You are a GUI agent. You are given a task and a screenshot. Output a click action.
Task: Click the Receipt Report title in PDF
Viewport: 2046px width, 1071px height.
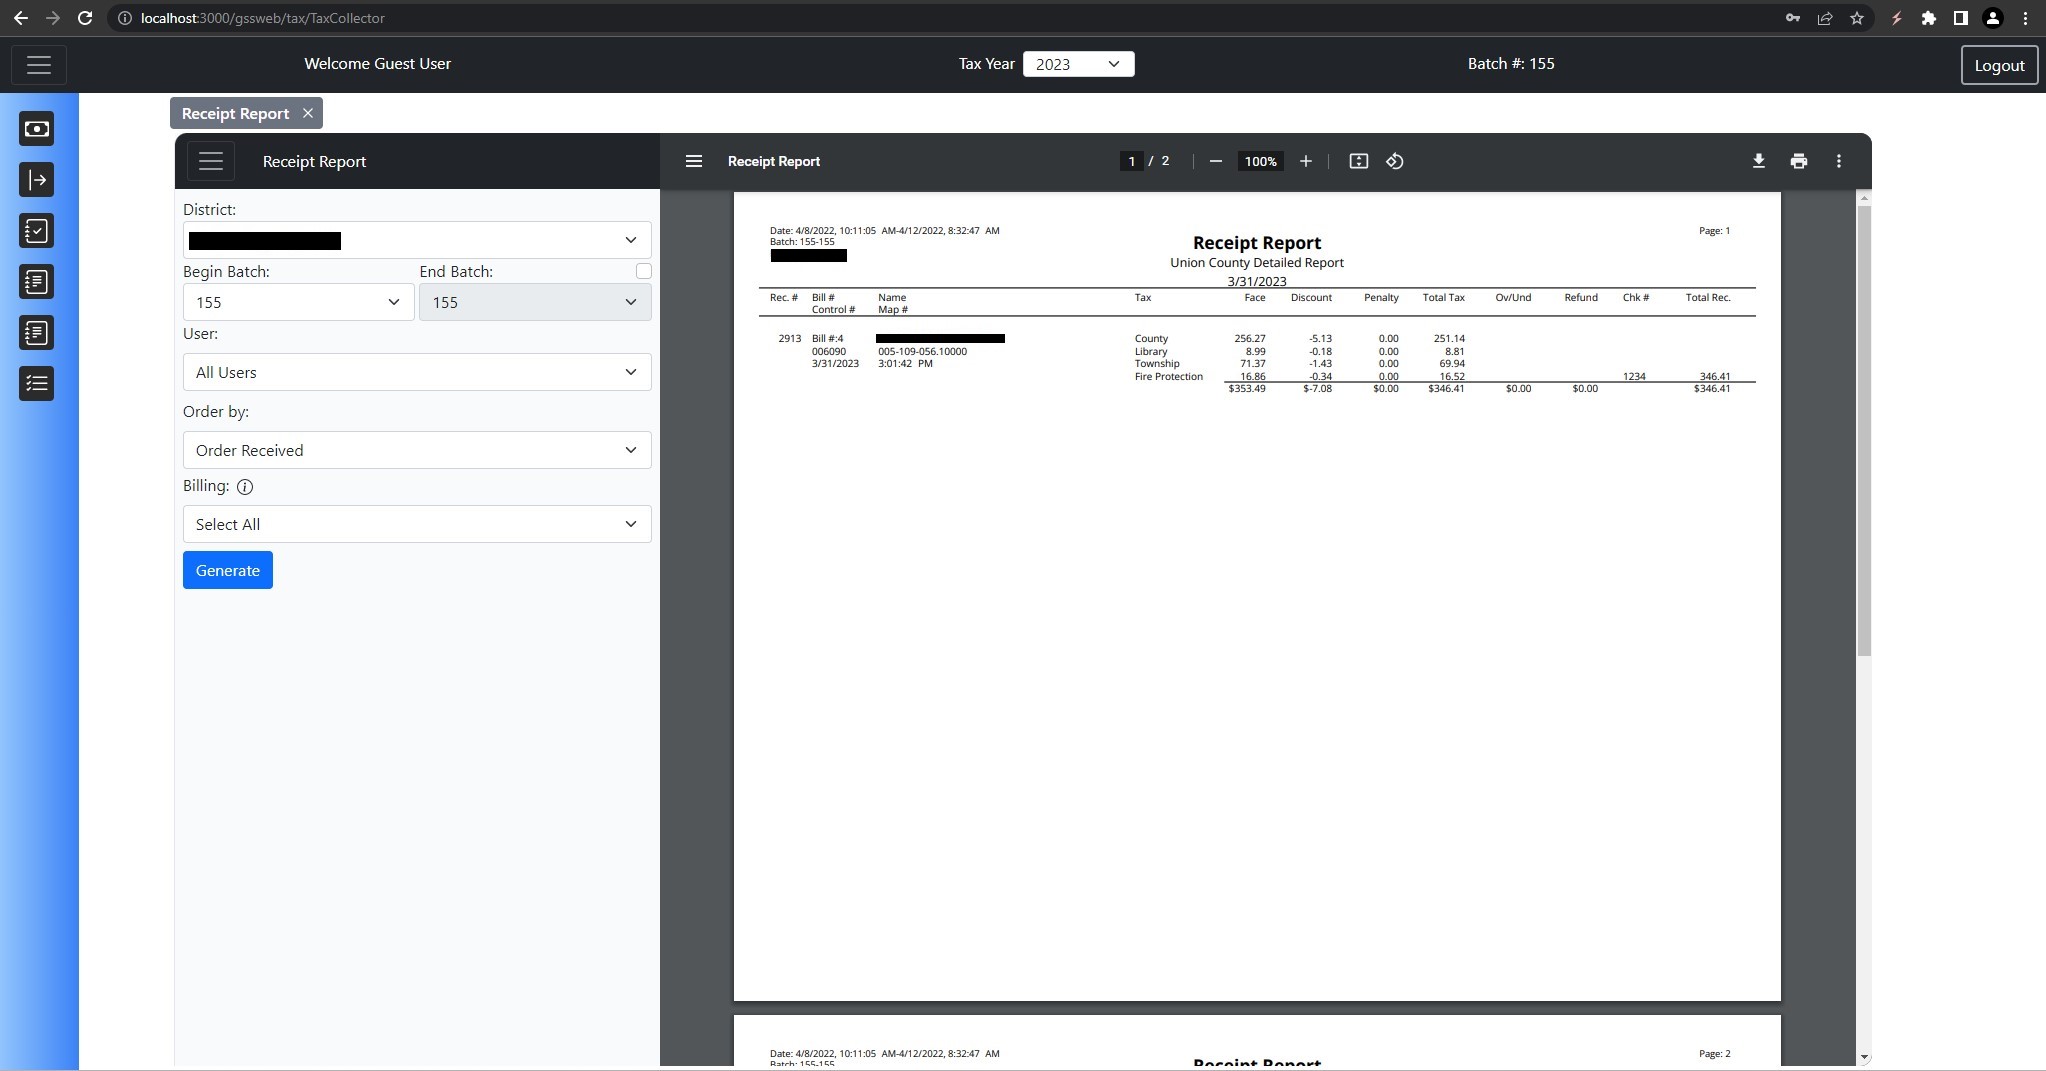pyautogui.click(x=1257, y=243)
